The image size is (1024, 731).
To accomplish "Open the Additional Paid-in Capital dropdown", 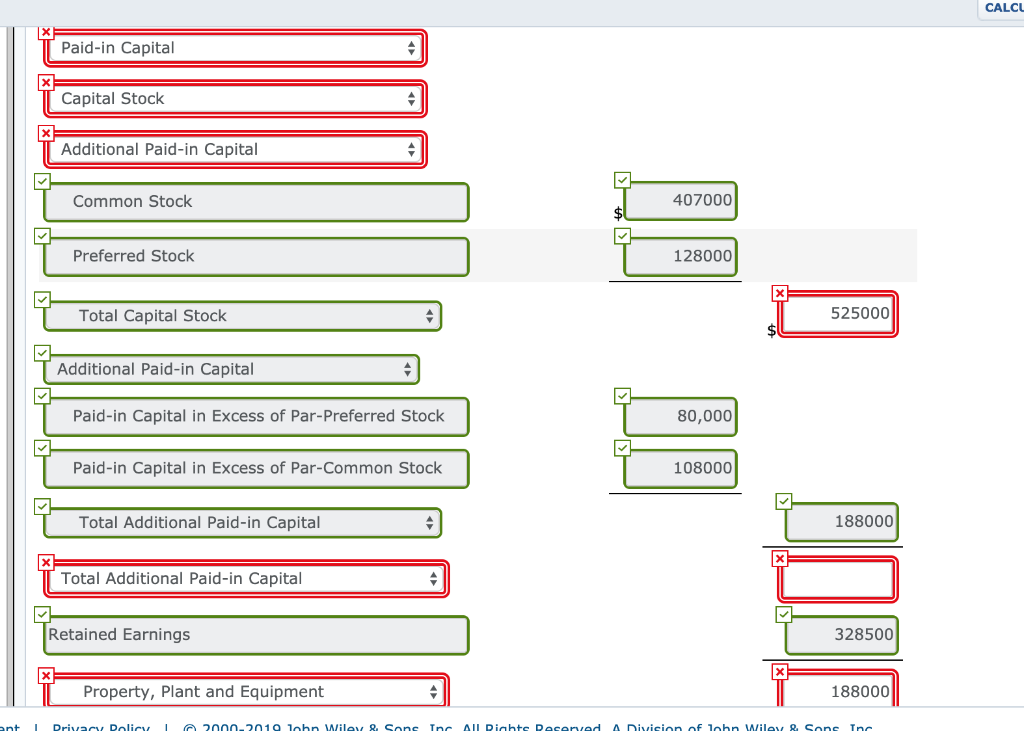I will click(231, 369).
